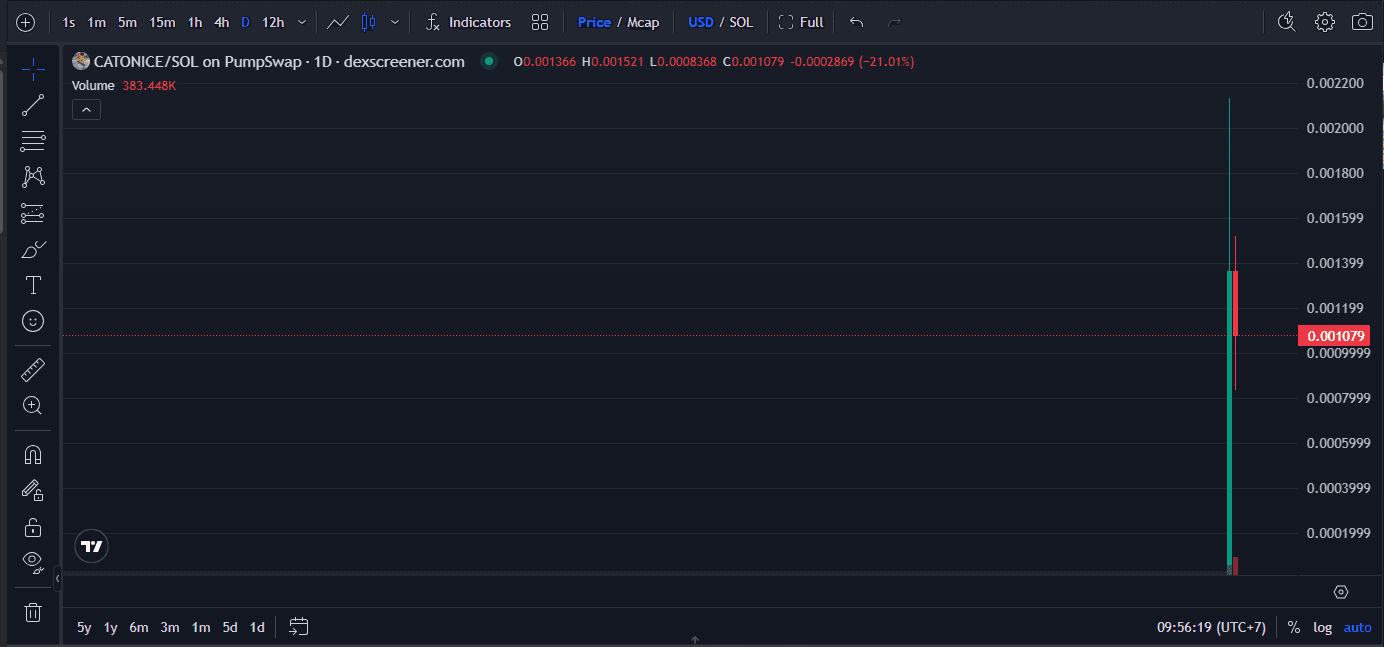The width and height of the screenshot is (1384, 647).
Task: Open the forecasting and measurement tools
Action: click(33, 213)
